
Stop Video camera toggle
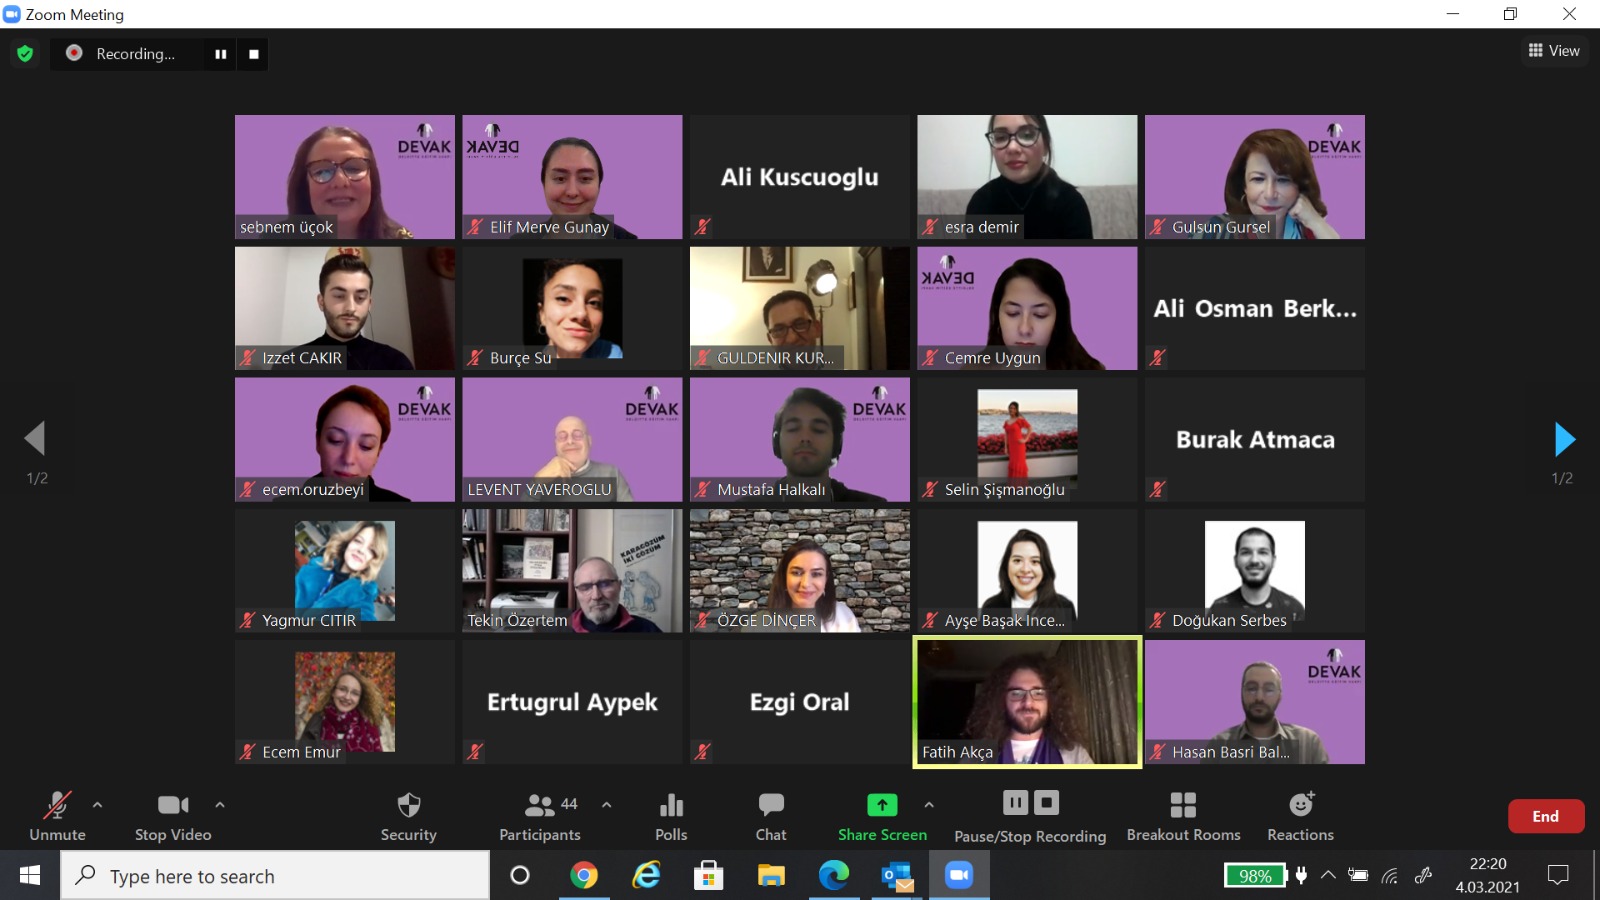coord(172,815)
